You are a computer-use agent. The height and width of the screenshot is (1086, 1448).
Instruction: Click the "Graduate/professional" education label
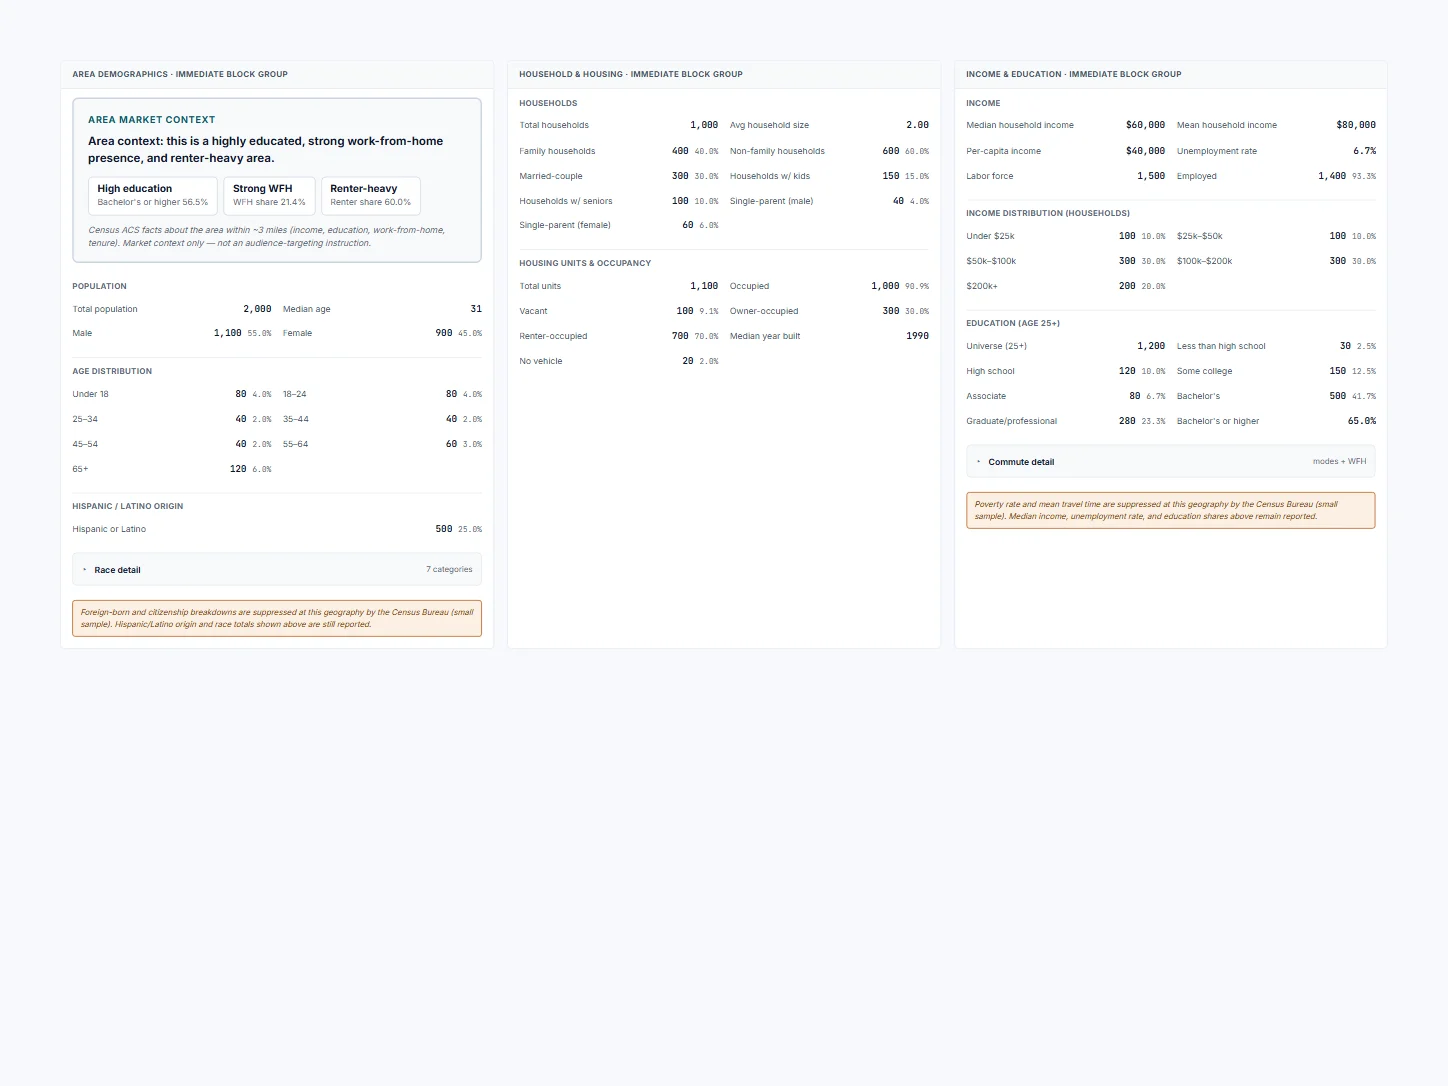pyautogui.click(x=1011, y=421)
